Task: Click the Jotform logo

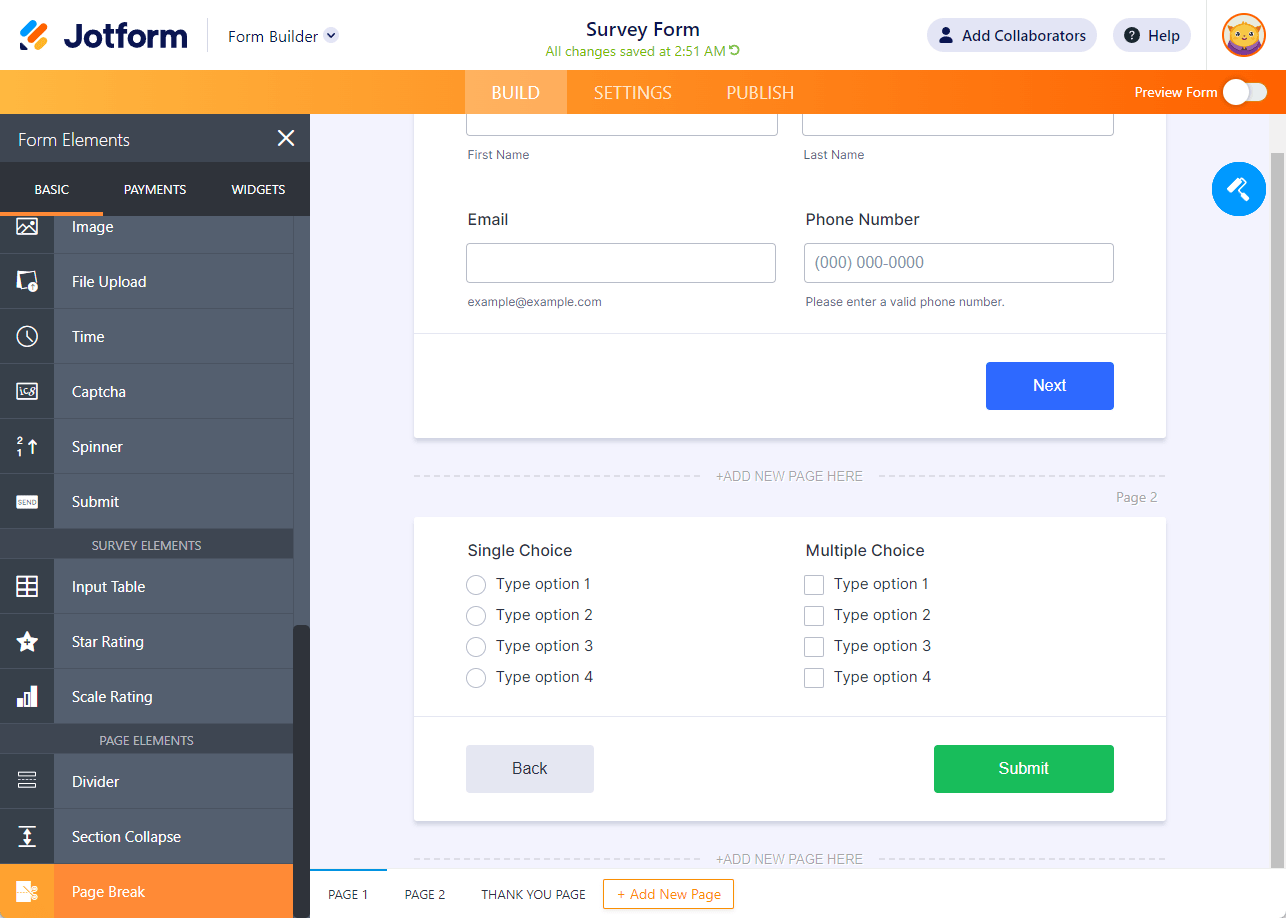Action: (103, 36)
